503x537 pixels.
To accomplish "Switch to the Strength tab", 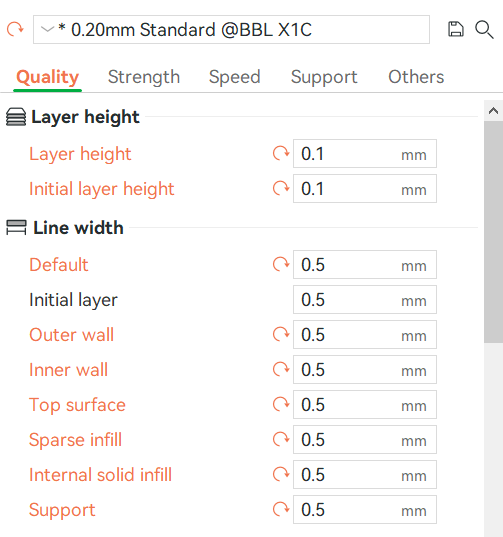I will click(144, 77).
